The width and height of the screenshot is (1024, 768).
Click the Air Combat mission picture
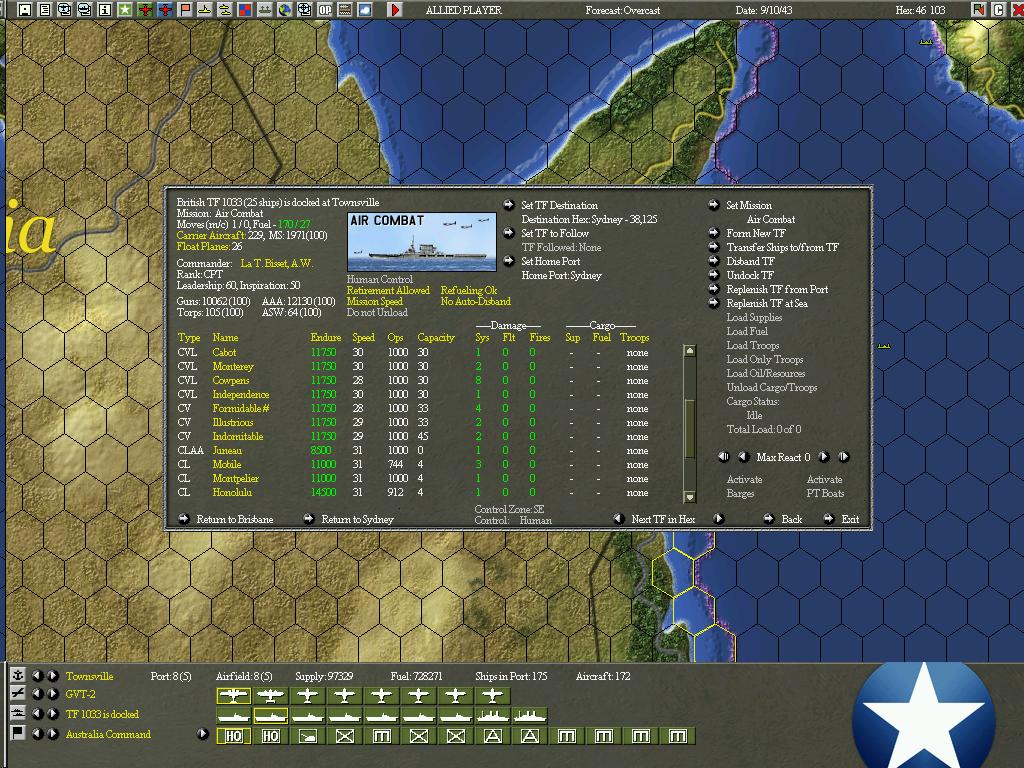tap(421, 242)
